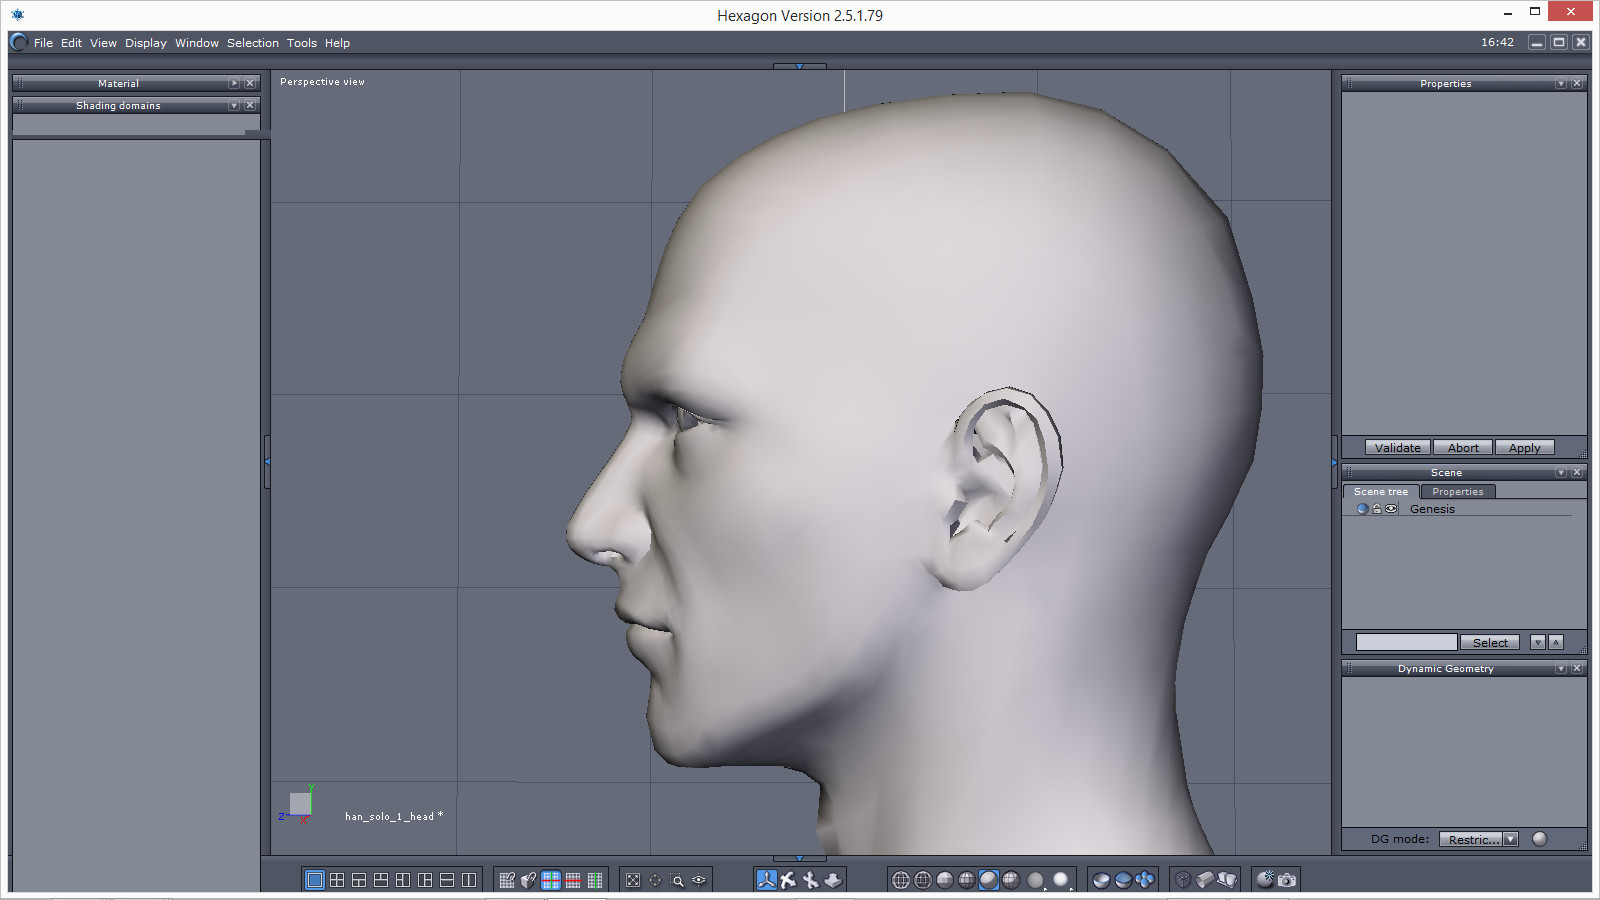Select Genesis in the scene tree
This screenshot has width=1600, height=900.
click(x=1432, y=509)
